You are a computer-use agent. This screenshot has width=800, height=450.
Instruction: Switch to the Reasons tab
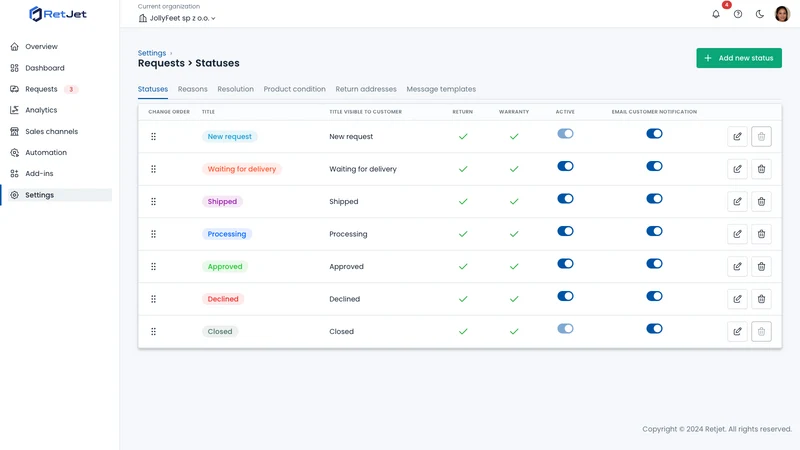[x=192, y=89]
